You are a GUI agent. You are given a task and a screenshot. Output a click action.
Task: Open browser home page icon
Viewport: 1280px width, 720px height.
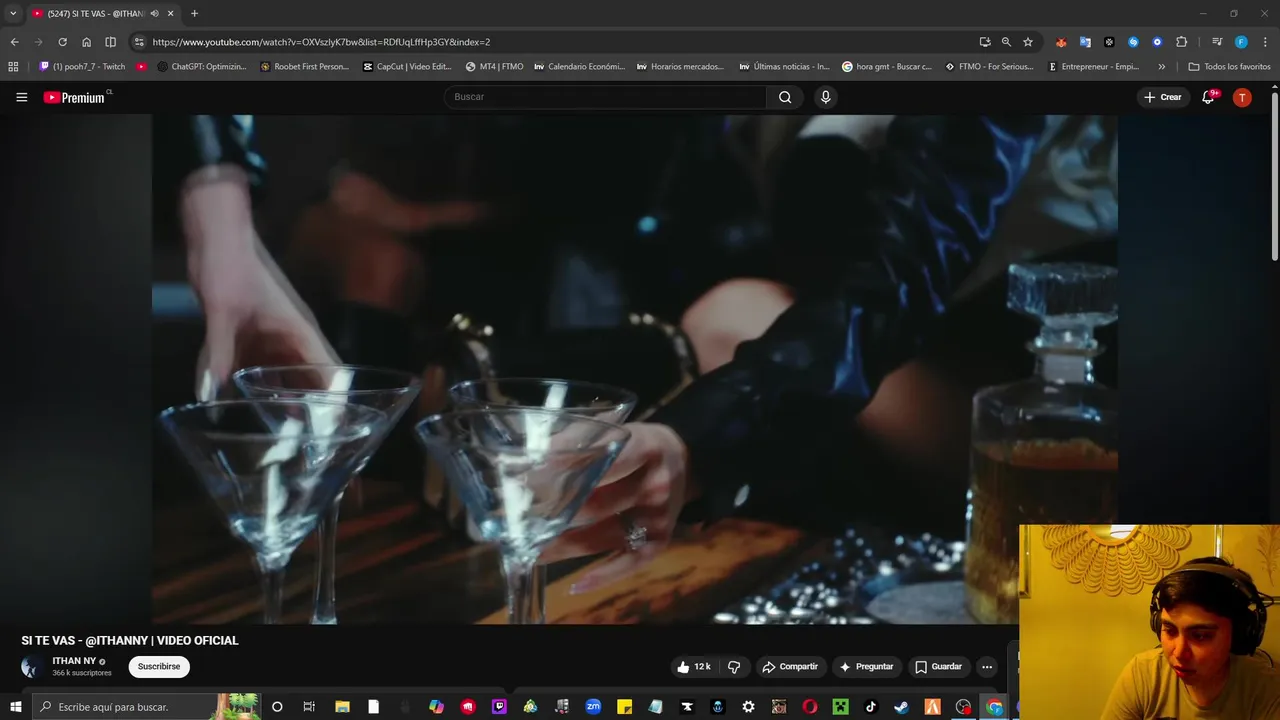[x=86, y=42]
